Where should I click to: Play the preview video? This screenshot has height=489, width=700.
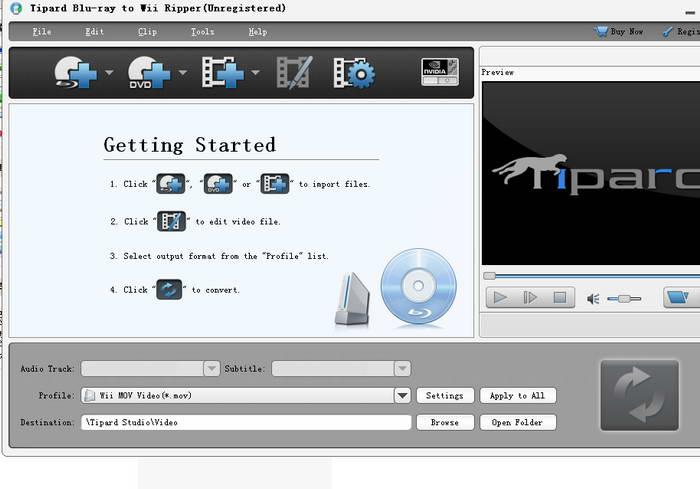click(x=500, y=297)
